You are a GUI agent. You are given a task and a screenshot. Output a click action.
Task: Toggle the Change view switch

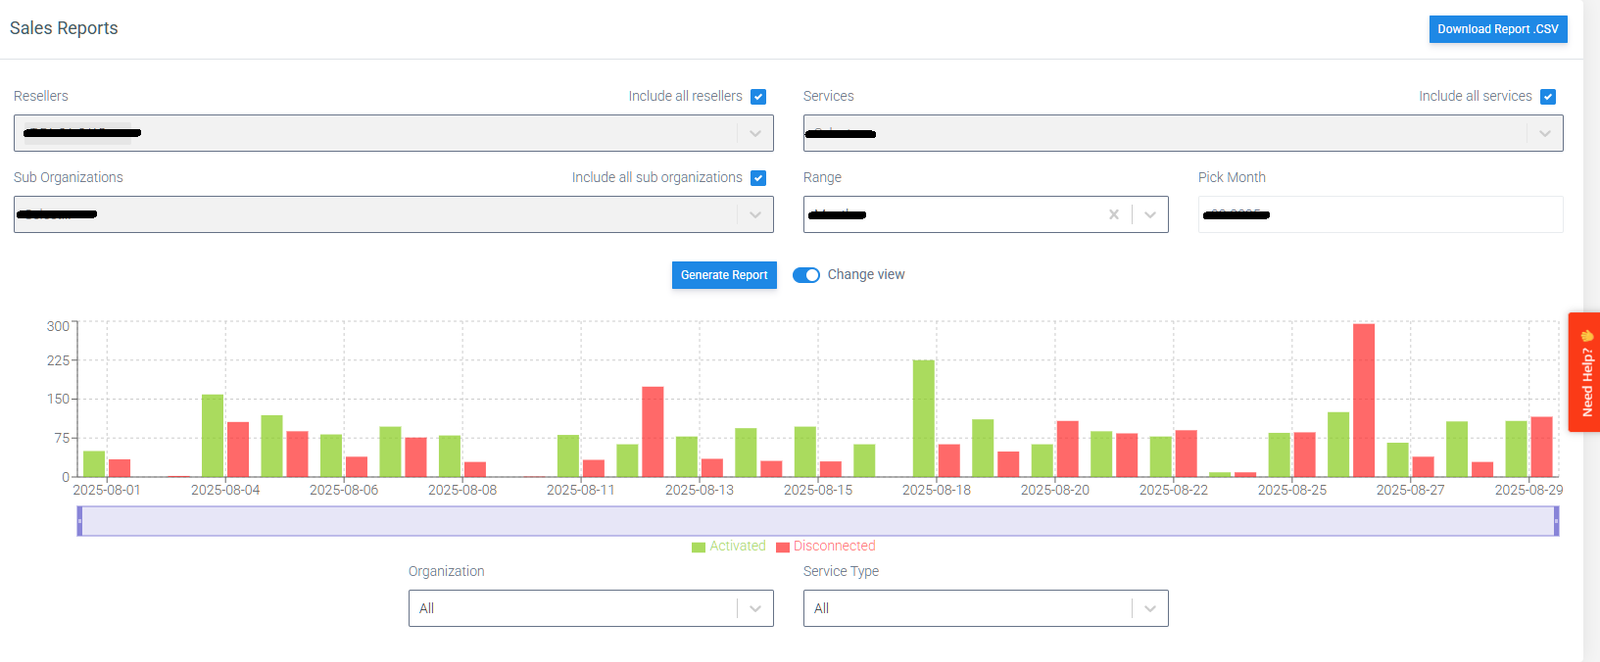pyautogui.click(x=806, y=275)
